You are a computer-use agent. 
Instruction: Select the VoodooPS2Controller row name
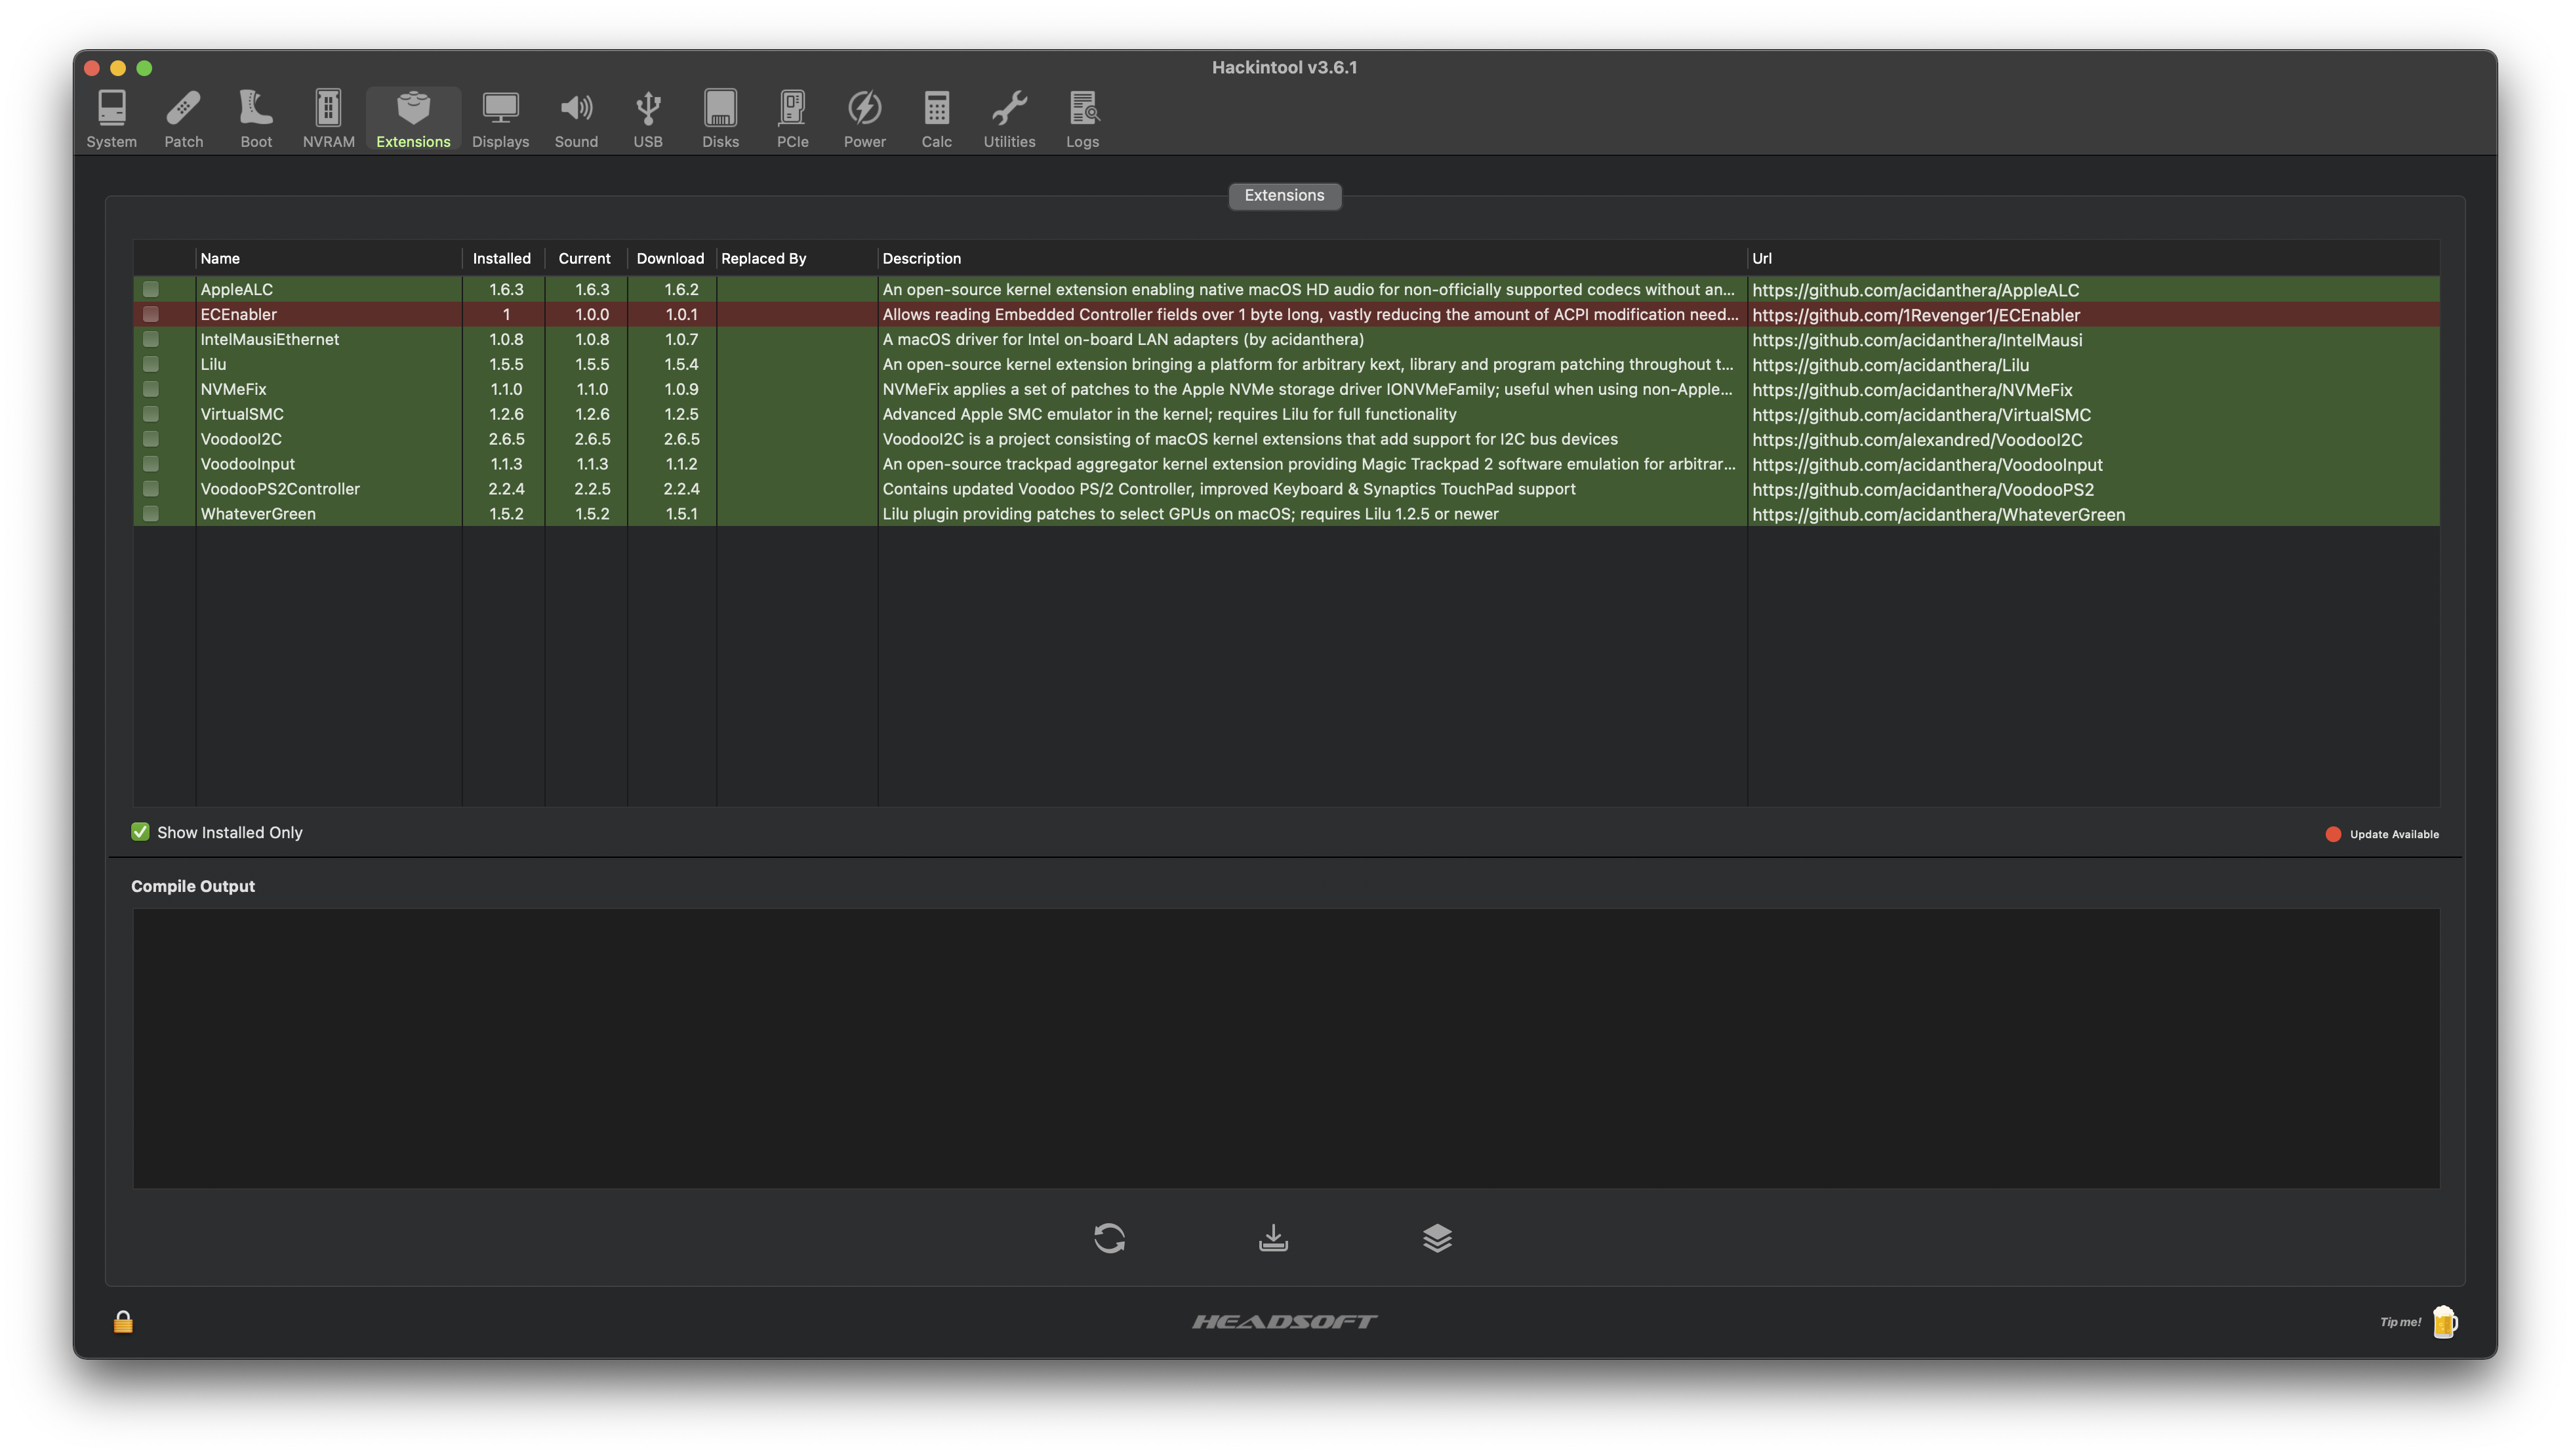coord(279,489)
